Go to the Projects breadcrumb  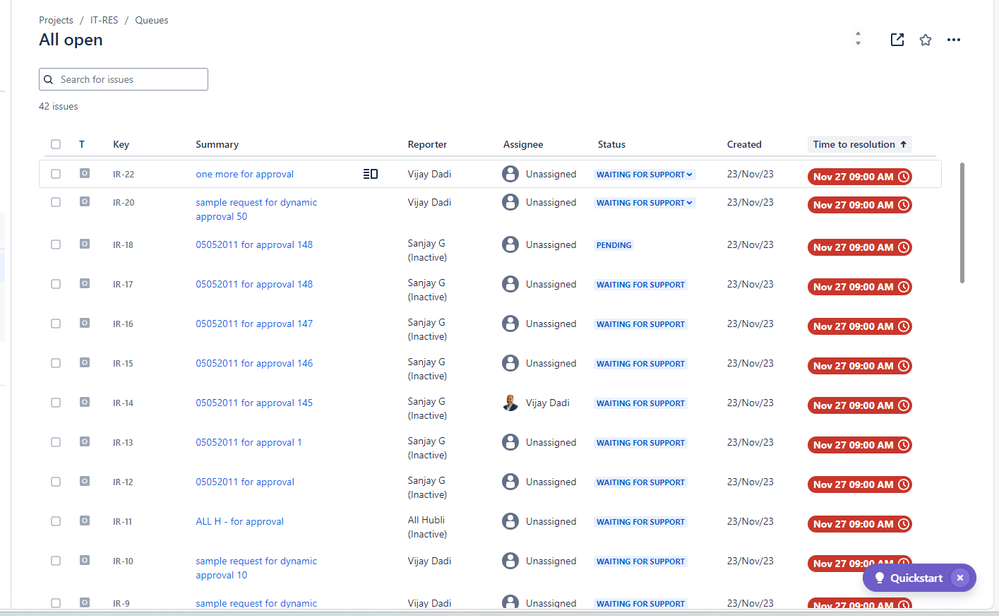(56, 20)
